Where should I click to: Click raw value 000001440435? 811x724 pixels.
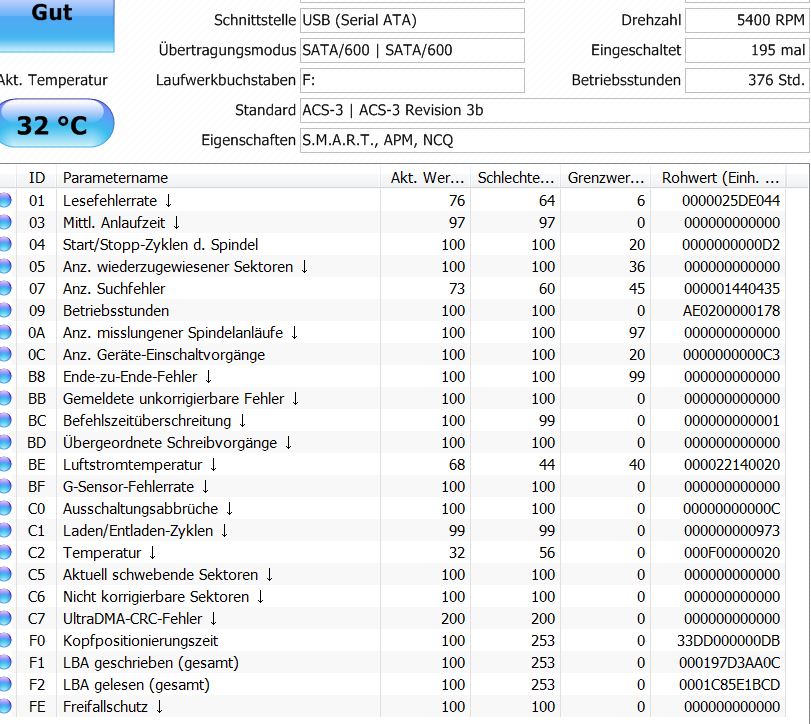[x=732, y=289]
